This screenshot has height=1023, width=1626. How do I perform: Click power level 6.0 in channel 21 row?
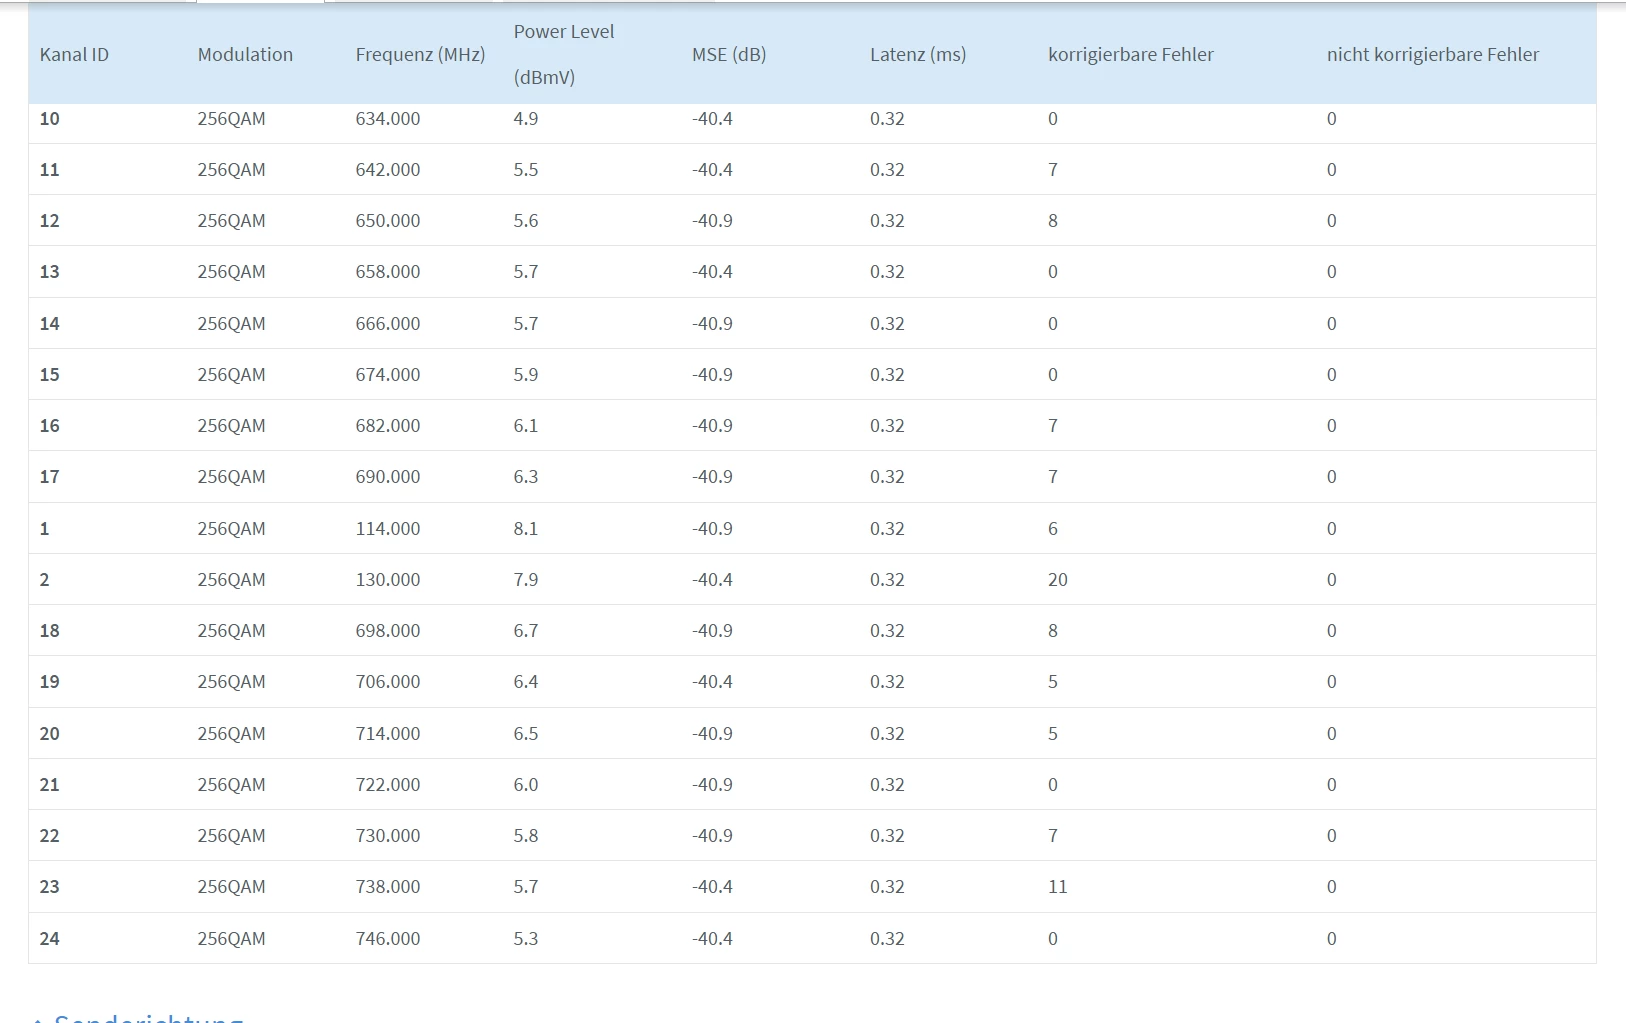[526, 785]
